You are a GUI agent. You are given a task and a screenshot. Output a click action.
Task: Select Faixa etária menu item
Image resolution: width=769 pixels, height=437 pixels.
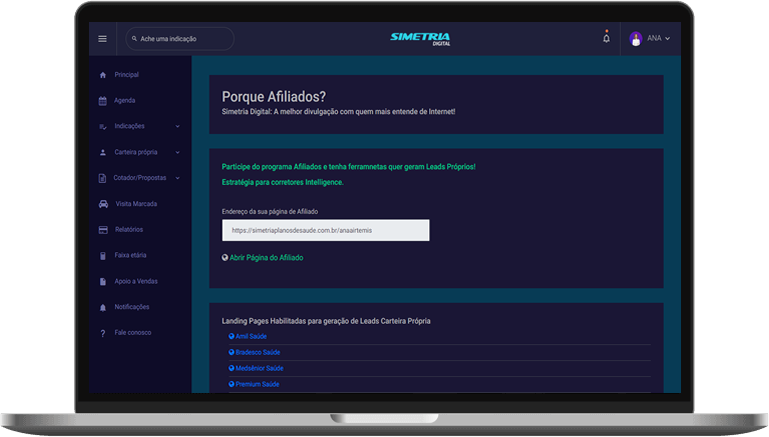coord(130,255)
